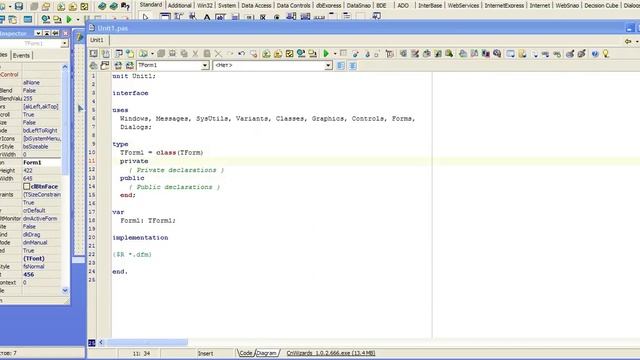
Task: Click the vertical strip's collapse arrow handle
Action: coord(80,109)
